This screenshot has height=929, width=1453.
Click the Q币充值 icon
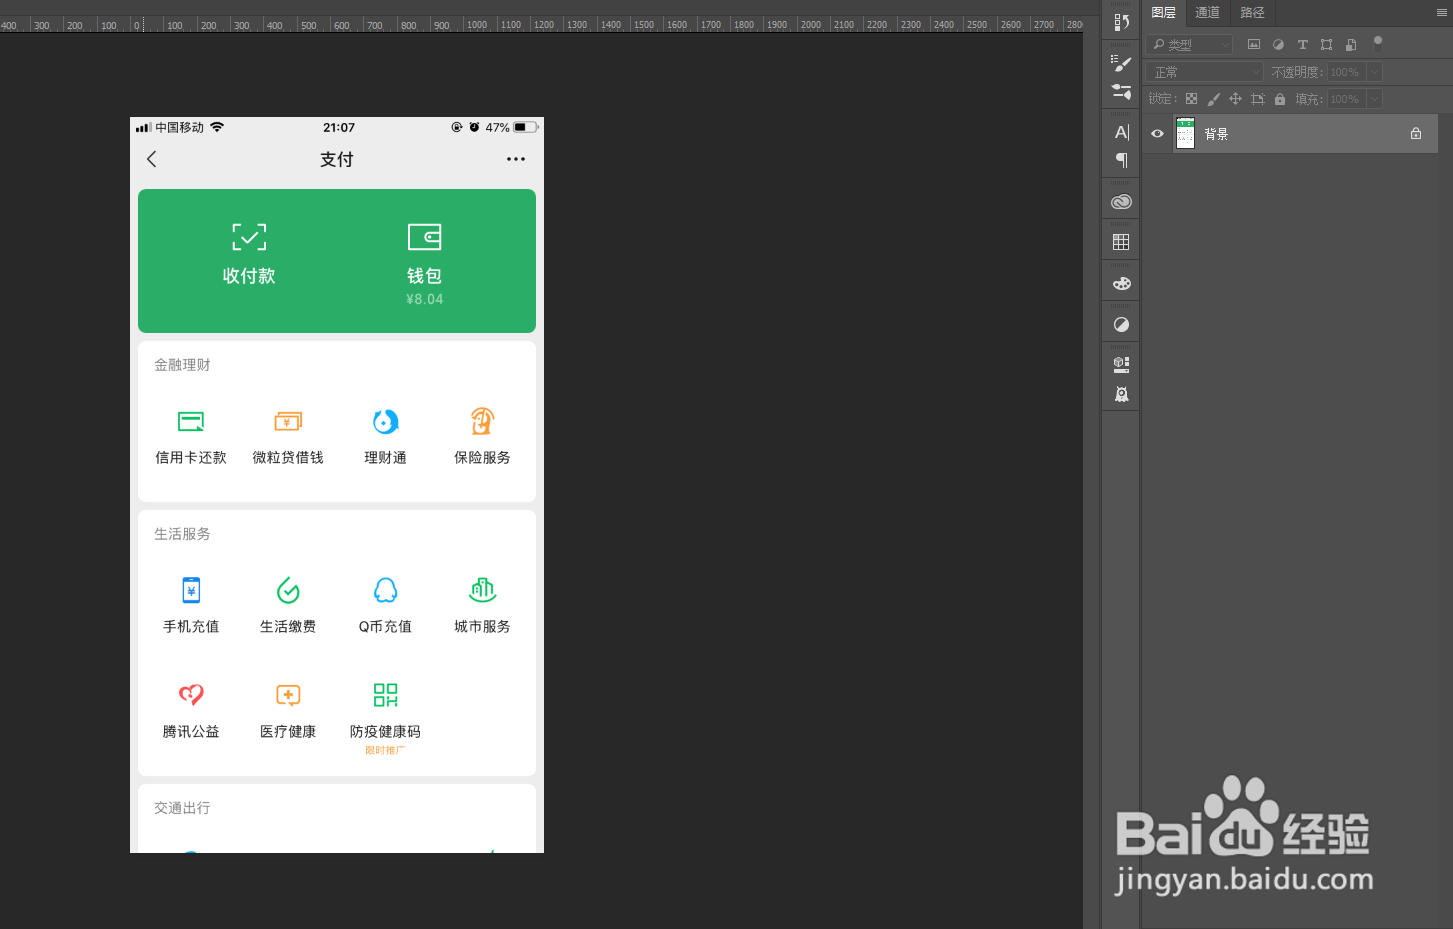click(x=385, y=590)
